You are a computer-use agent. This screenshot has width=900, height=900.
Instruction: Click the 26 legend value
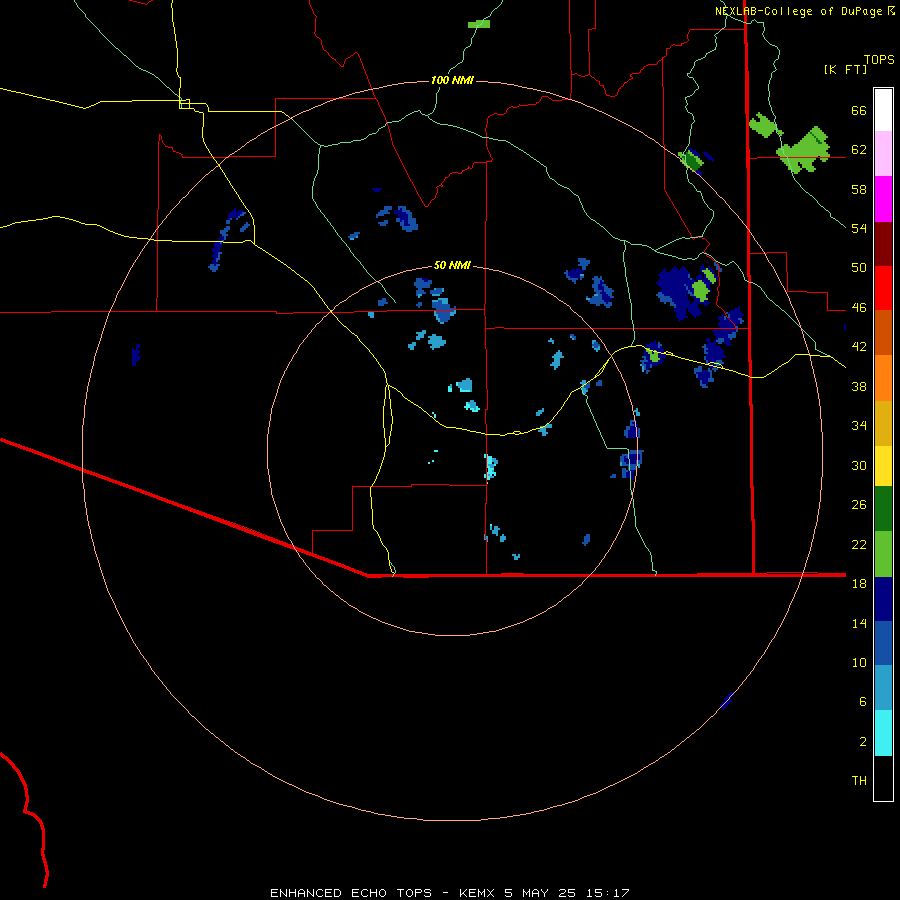click(x=859, y=505)
